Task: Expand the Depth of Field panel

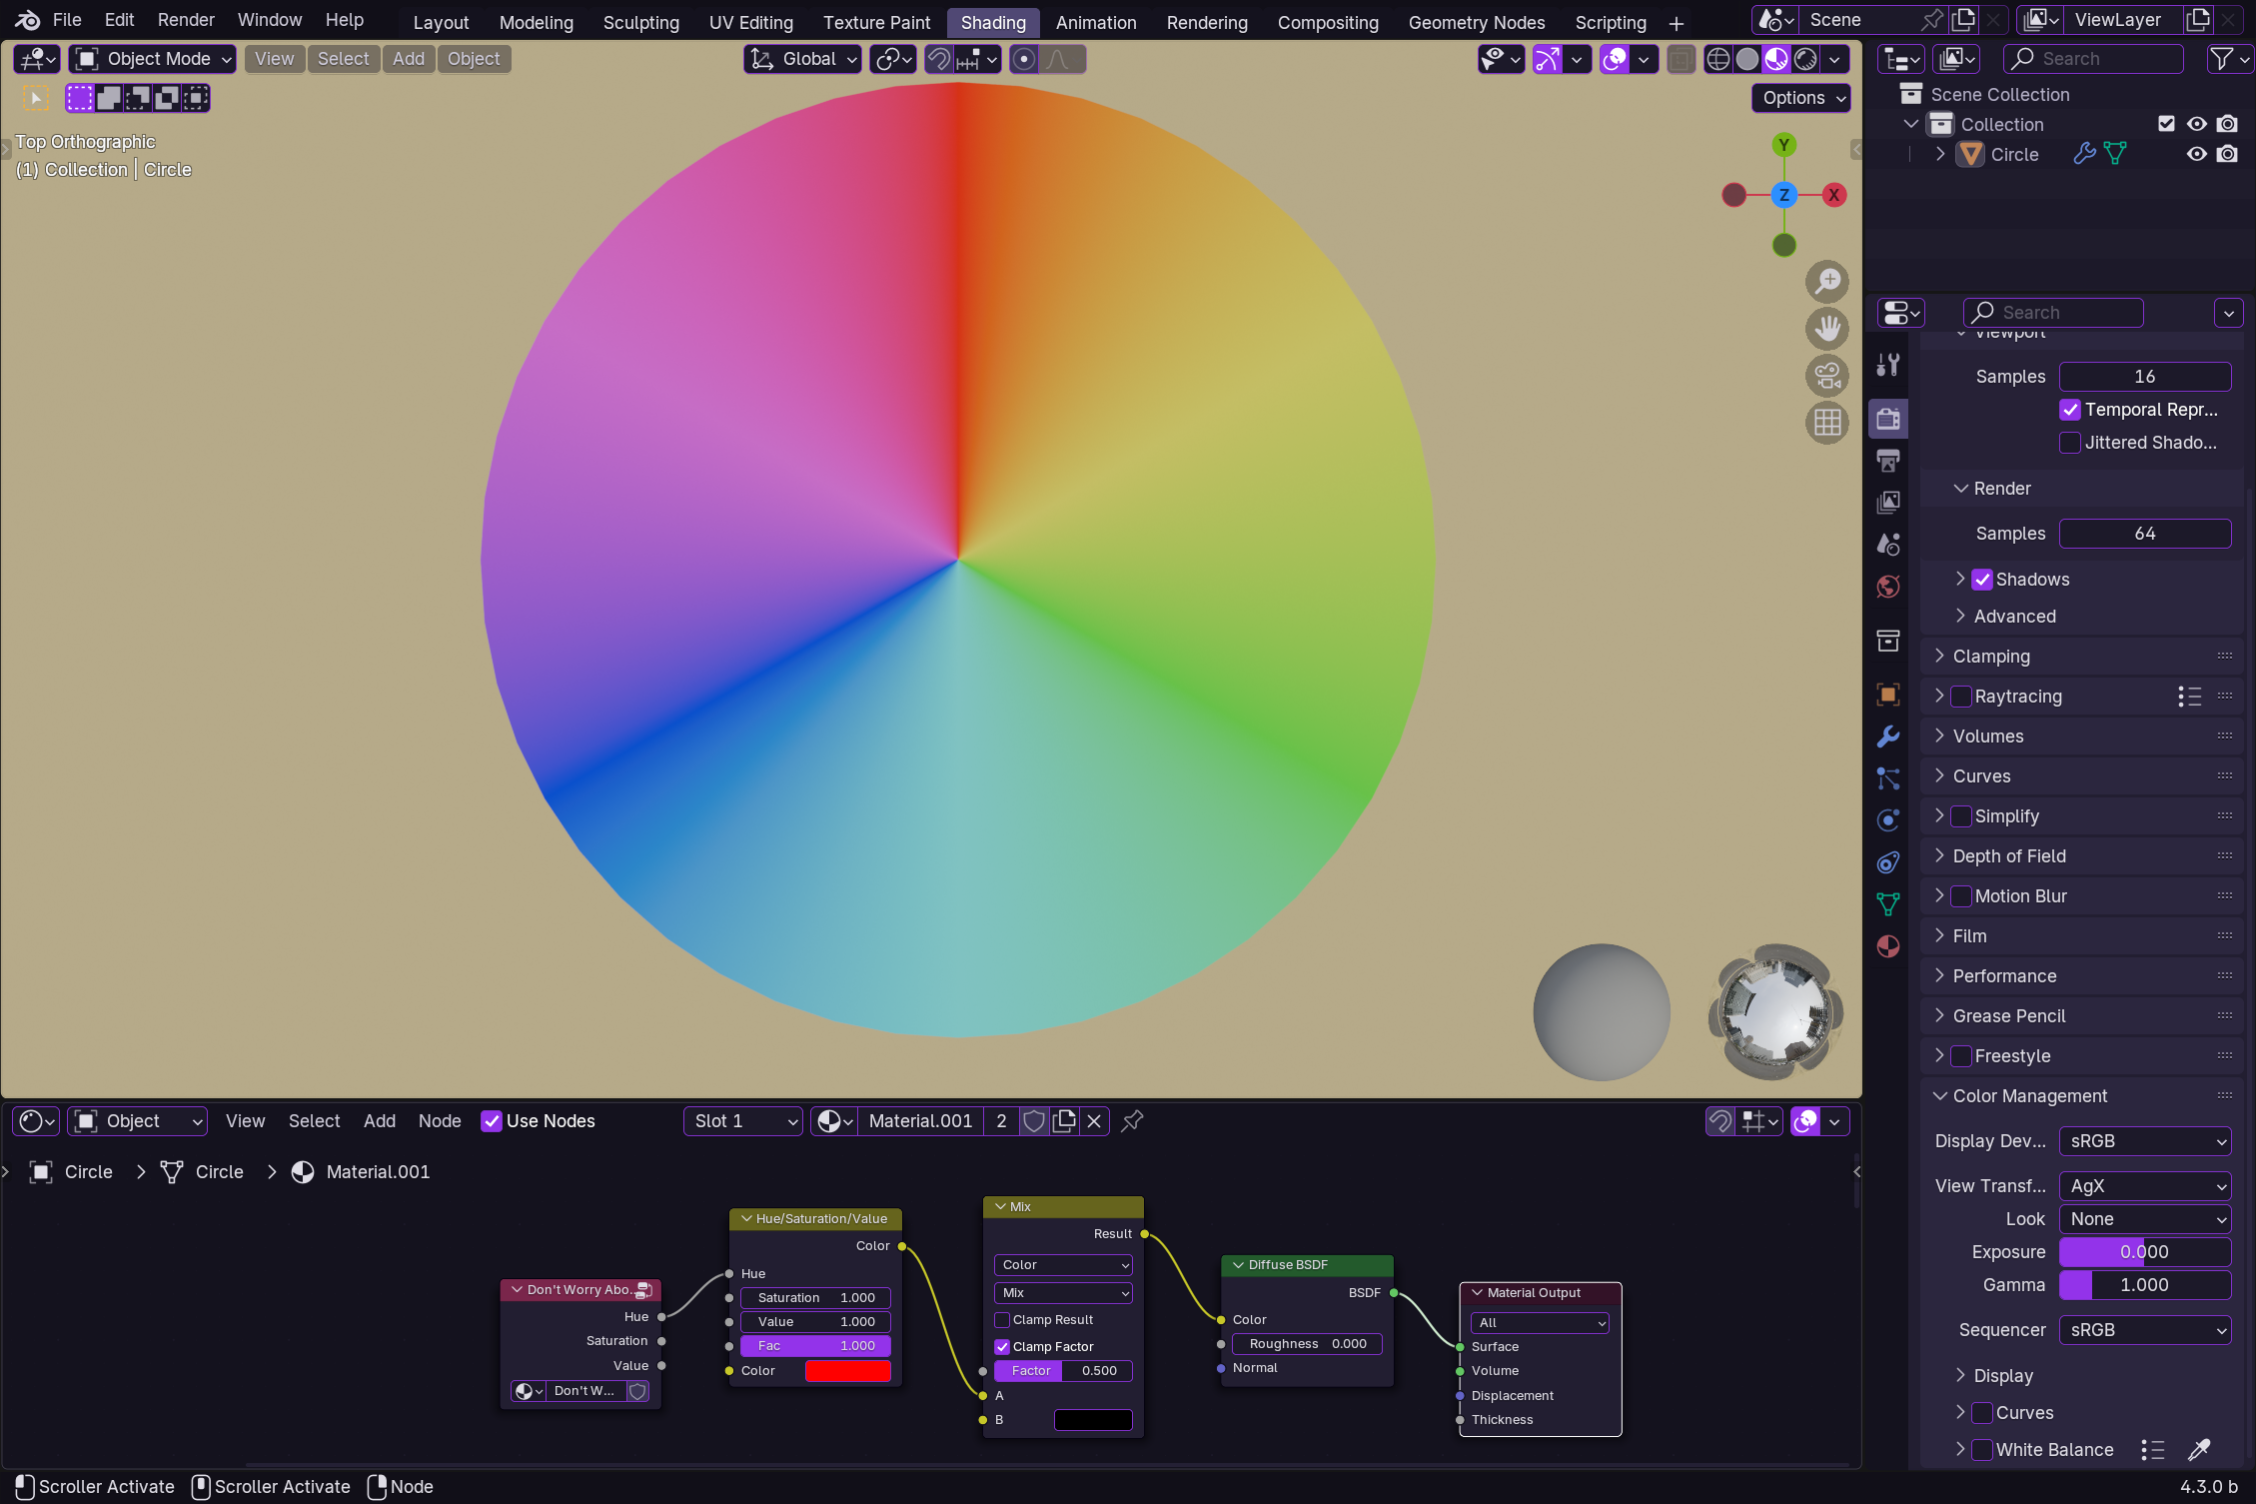Action: click(2008, 856)
